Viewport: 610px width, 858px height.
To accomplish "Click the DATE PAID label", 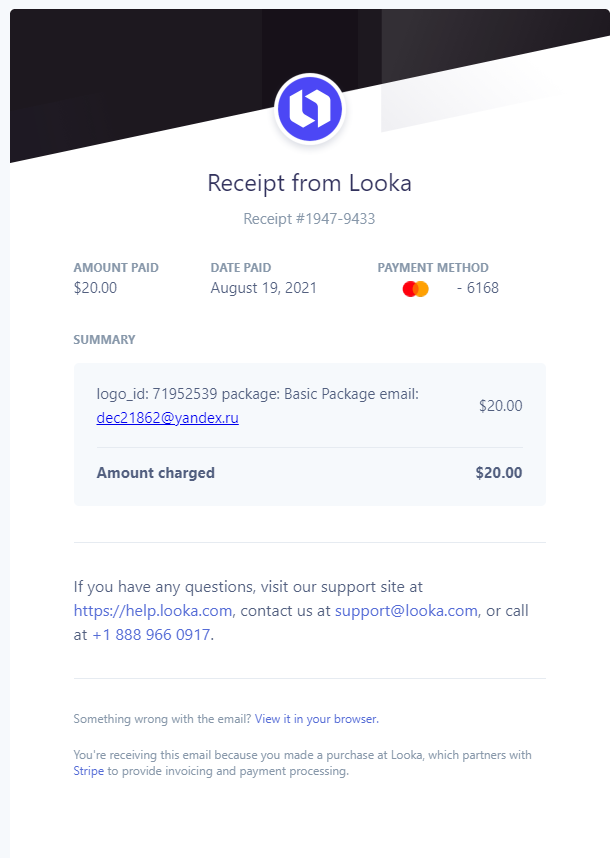I will click(x=240, y=268).
